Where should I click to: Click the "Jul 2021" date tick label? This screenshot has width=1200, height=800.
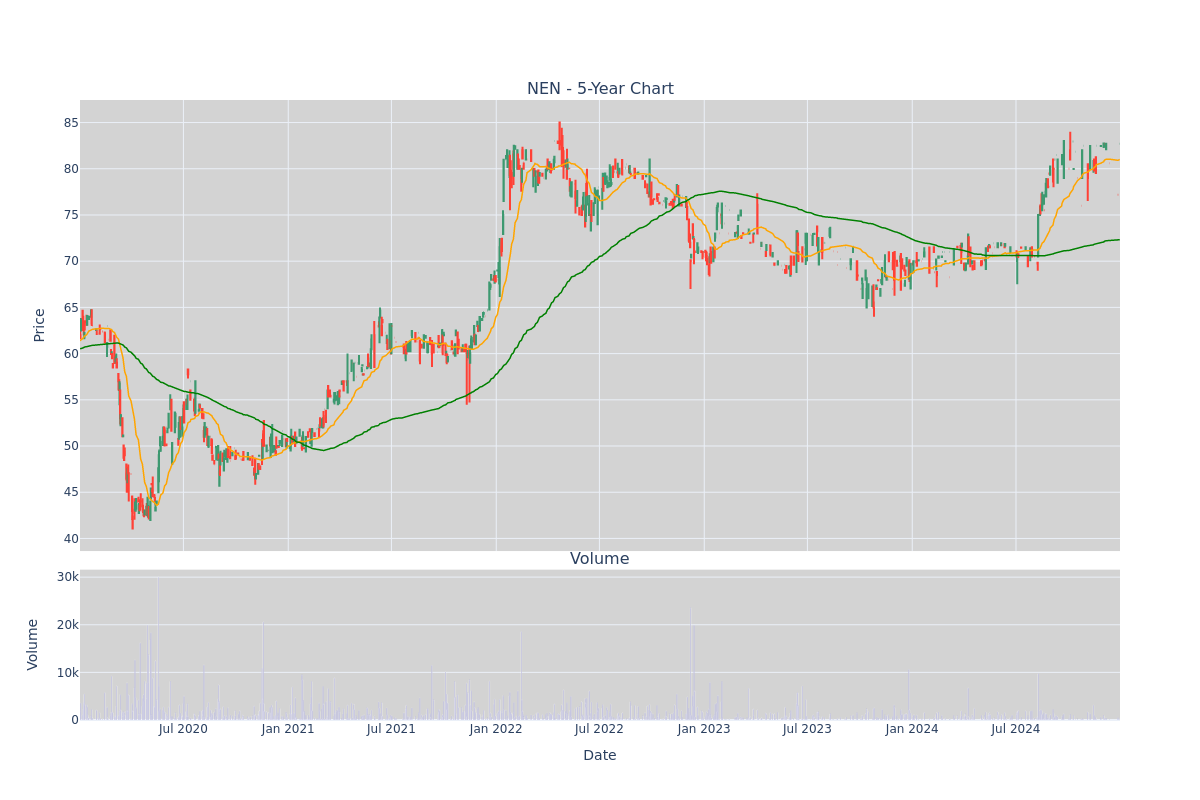391,729
